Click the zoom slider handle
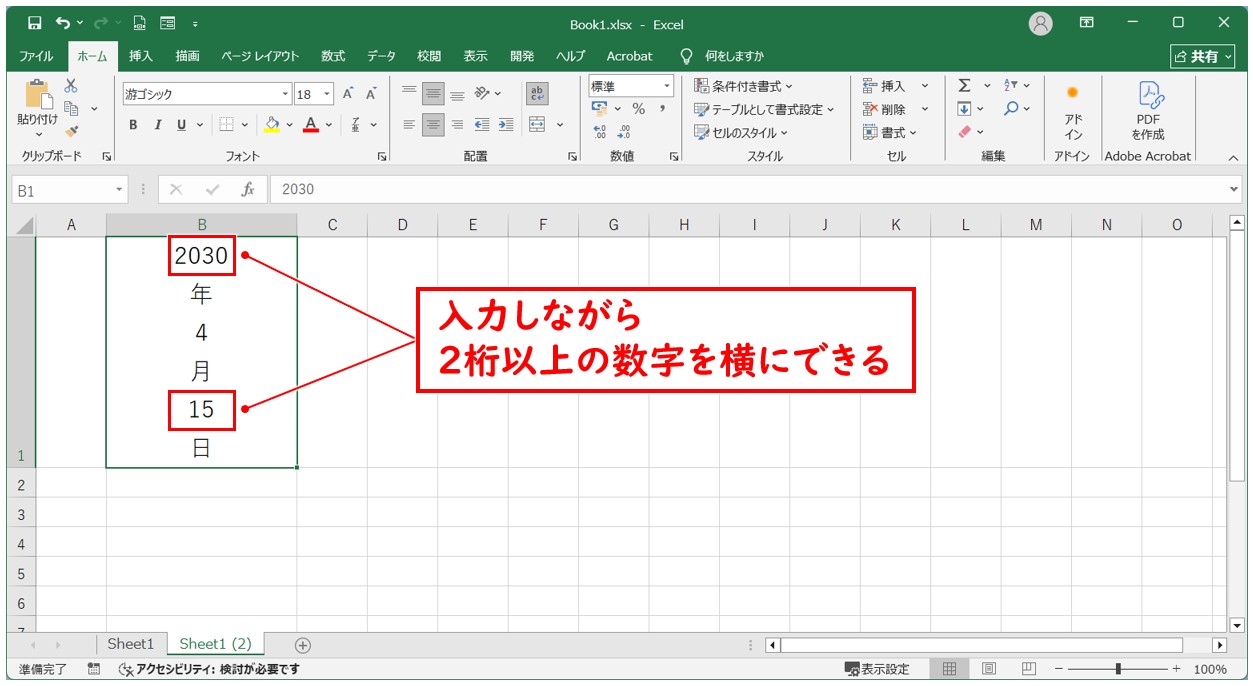Viewport: 1253px width, 686px height. click(x=1118, y=669)
